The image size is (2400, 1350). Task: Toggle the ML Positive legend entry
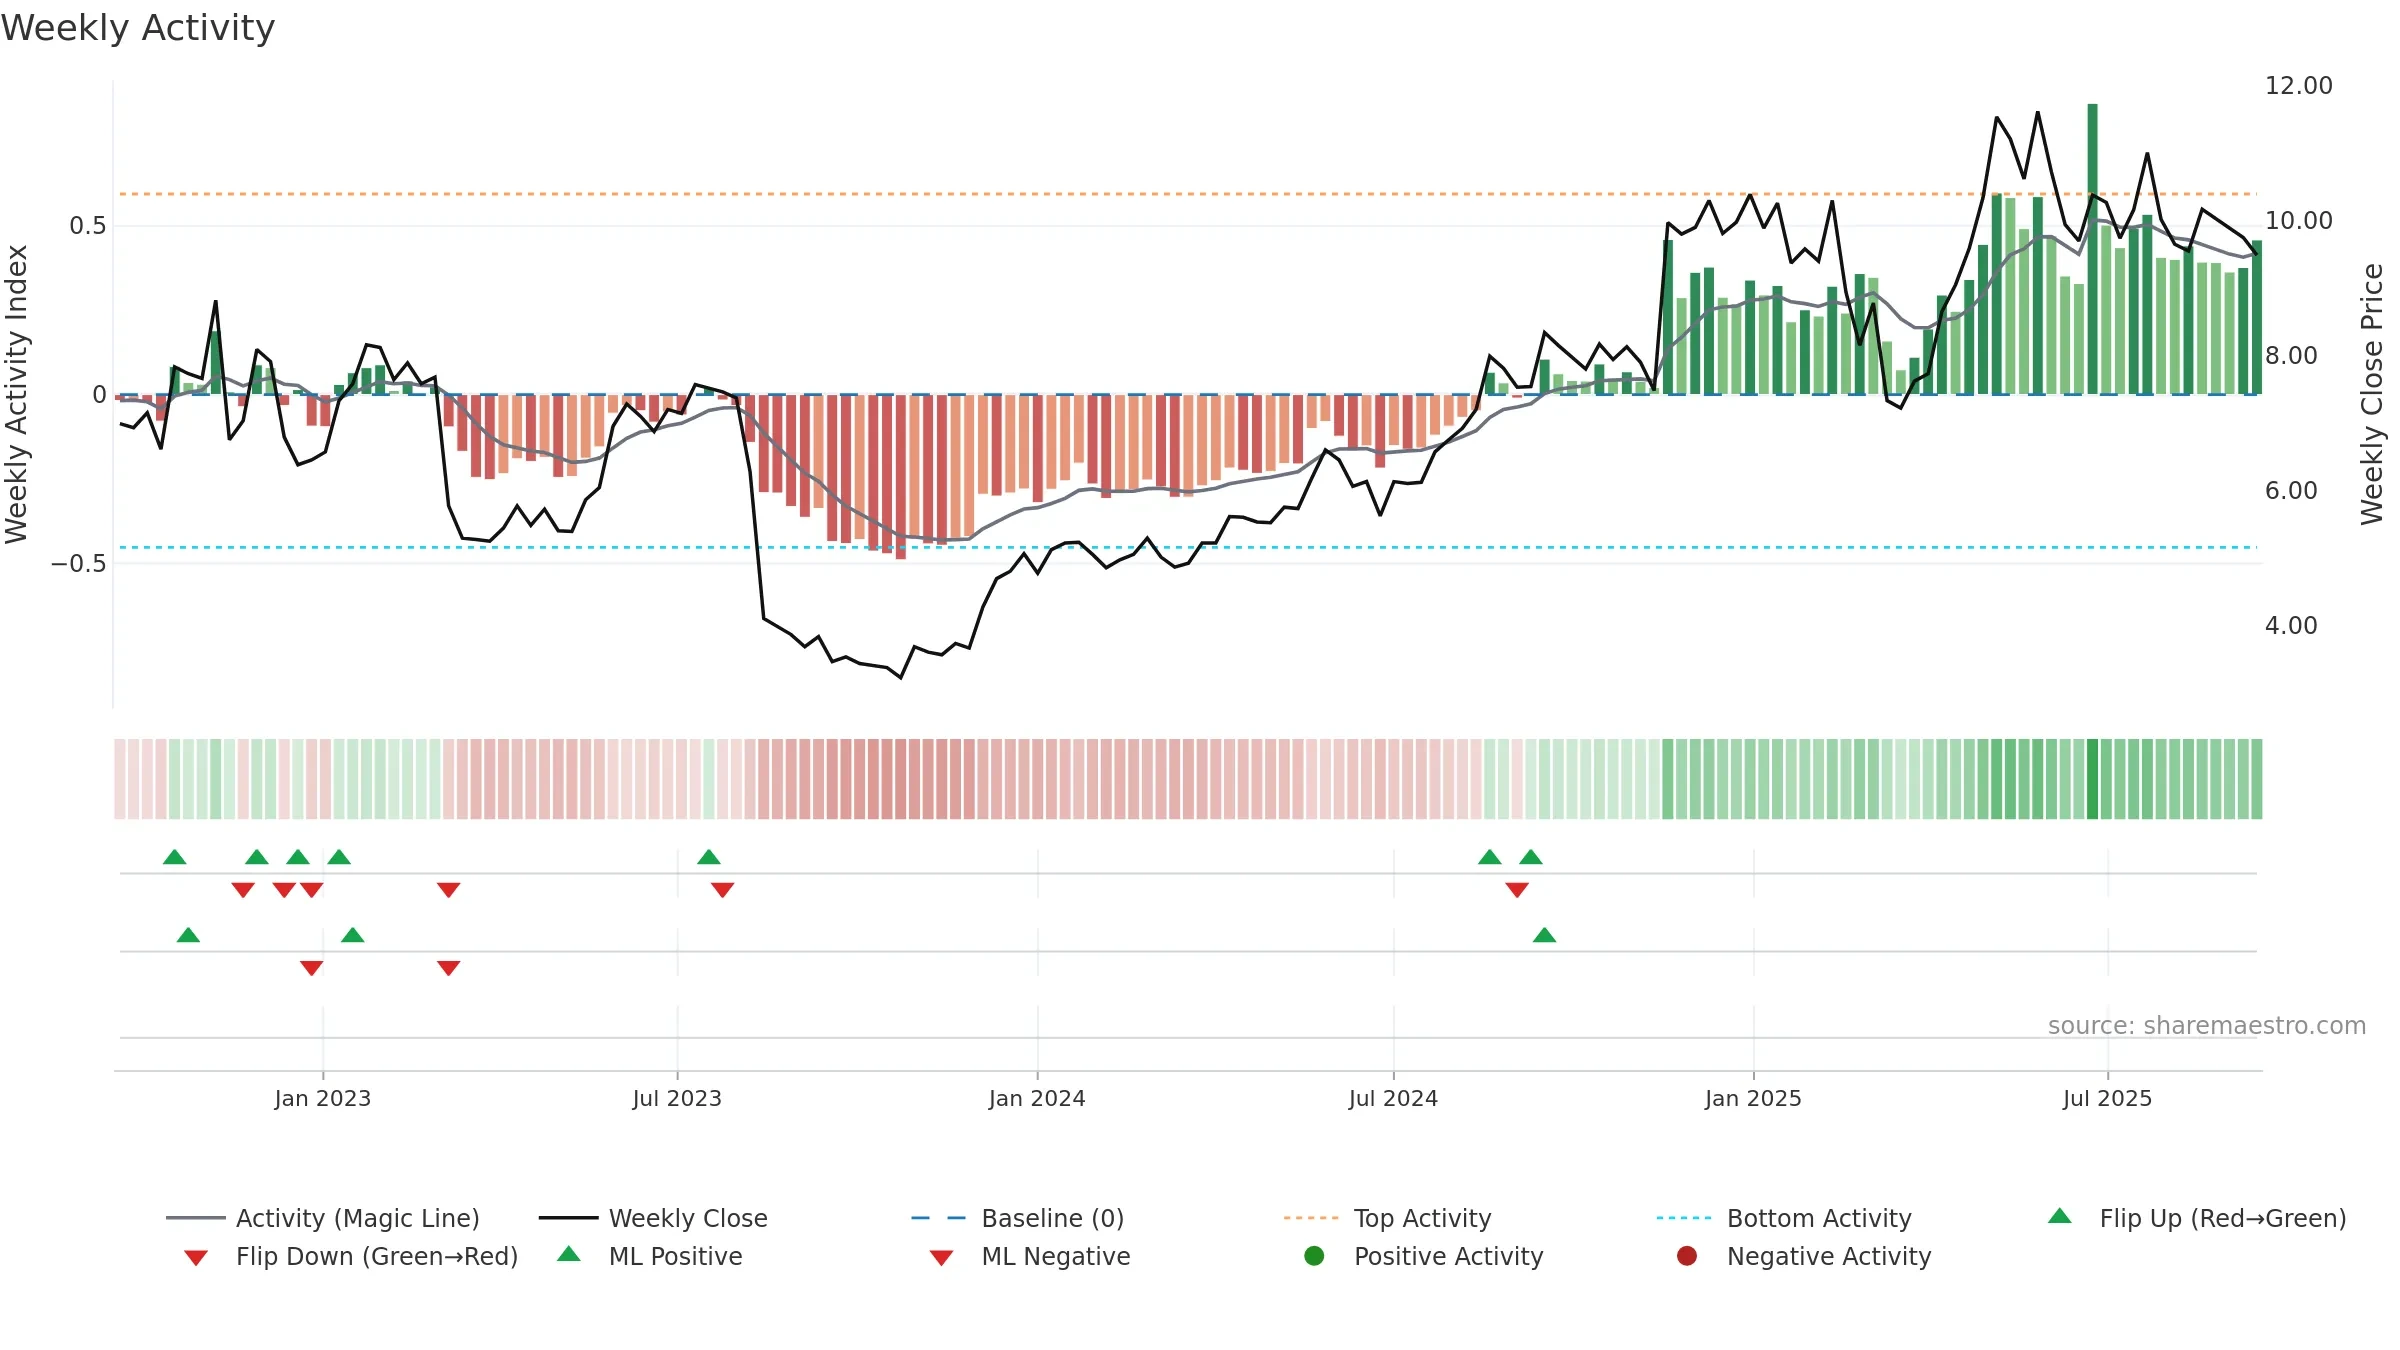(650, 1256)
